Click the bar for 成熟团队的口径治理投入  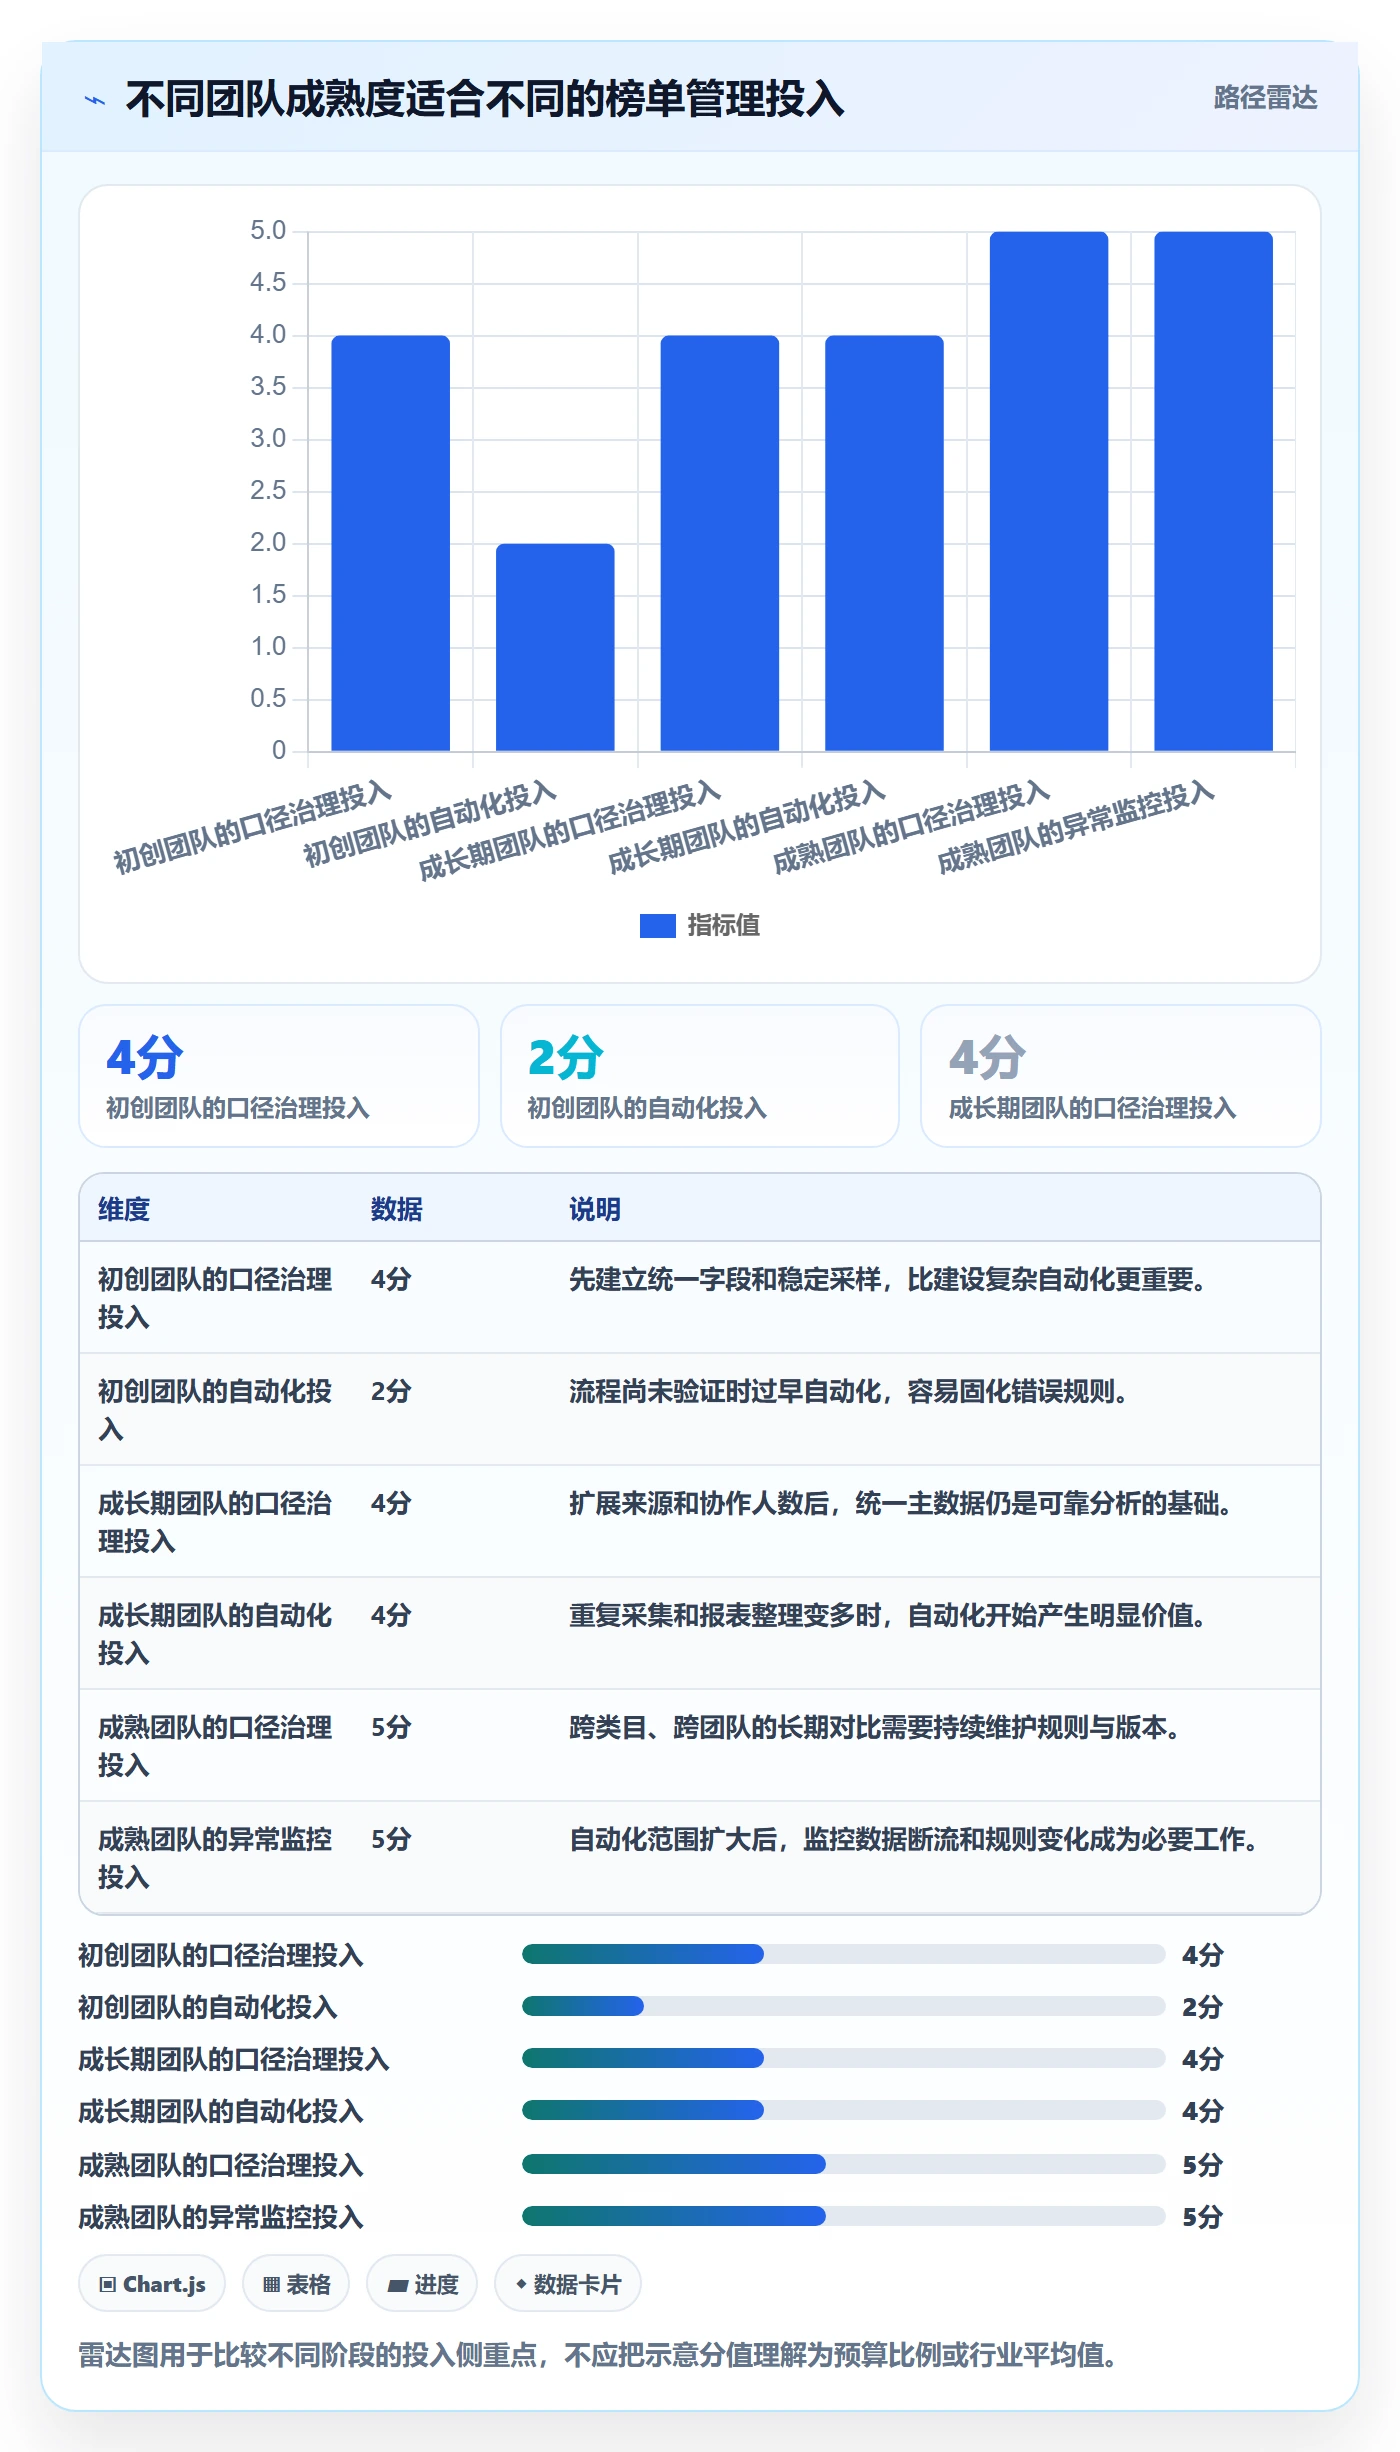(1049, 491)
